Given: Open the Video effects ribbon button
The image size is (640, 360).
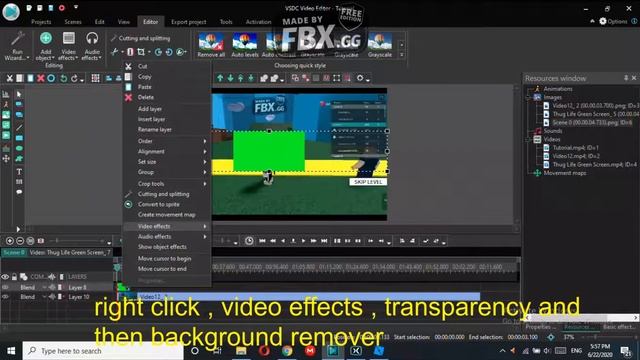Looking at the screenshot, I should [x=69, y=46].
